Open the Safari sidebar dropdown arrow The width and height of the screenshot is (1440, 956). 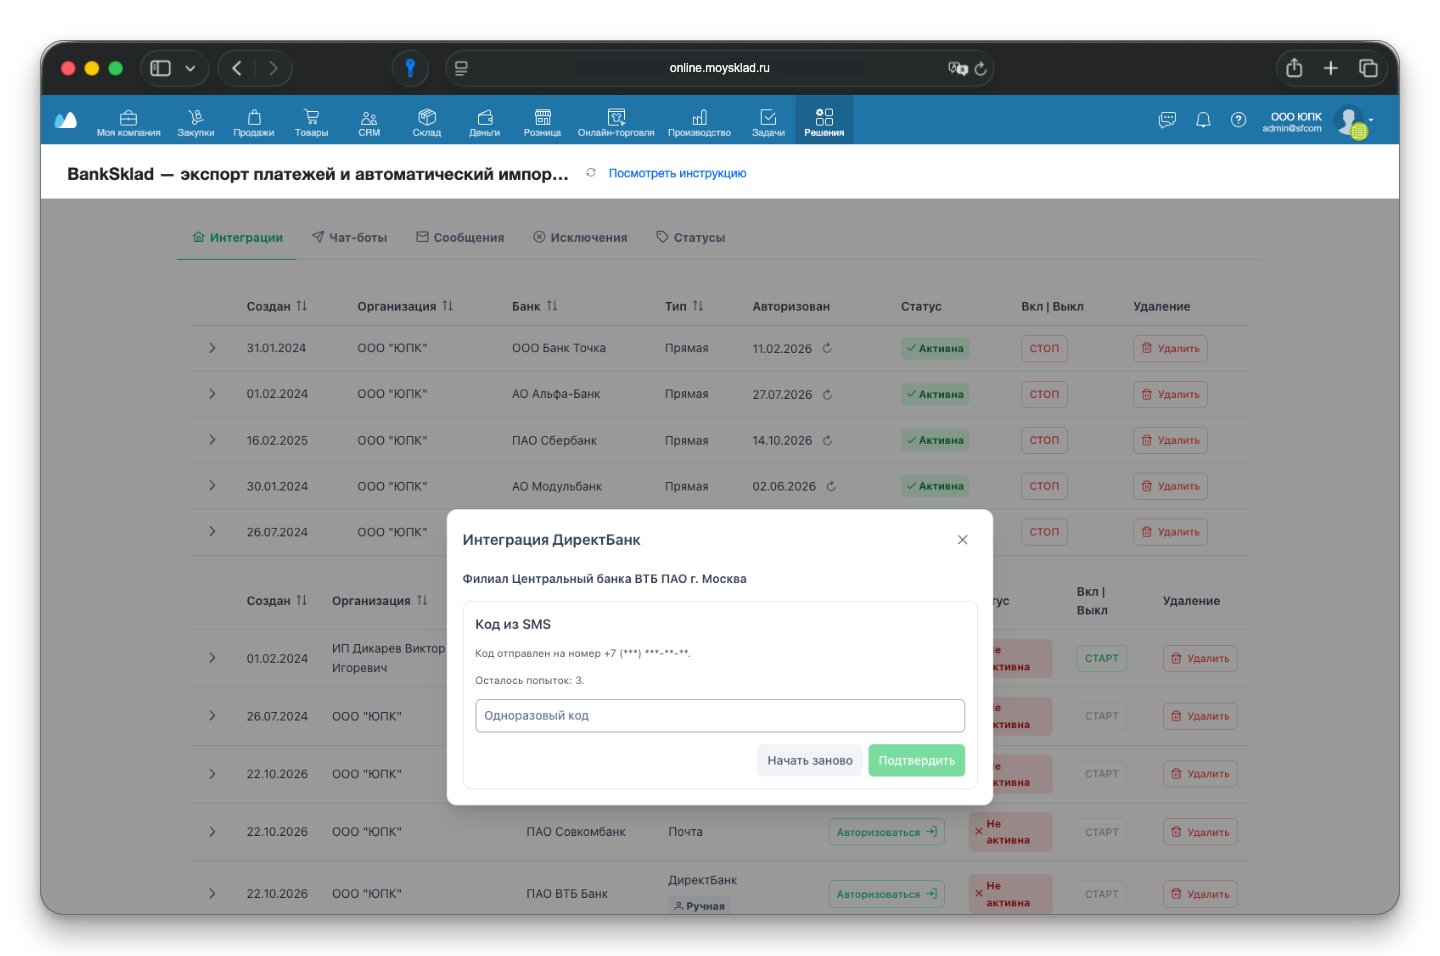click(x=190, y=68)
